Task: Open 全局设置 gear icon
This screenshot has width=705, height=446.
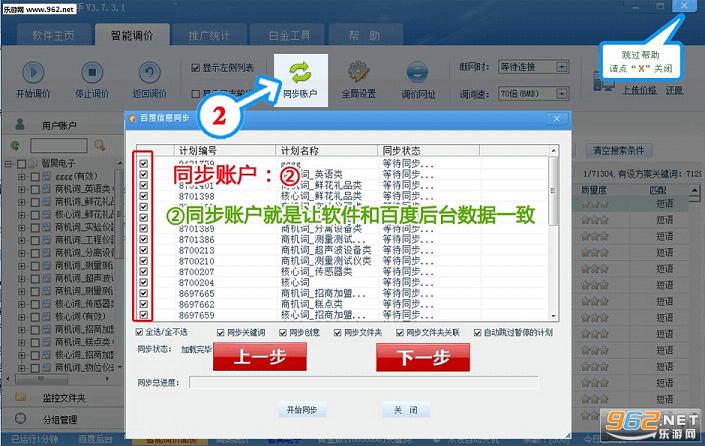Action: 358,72
